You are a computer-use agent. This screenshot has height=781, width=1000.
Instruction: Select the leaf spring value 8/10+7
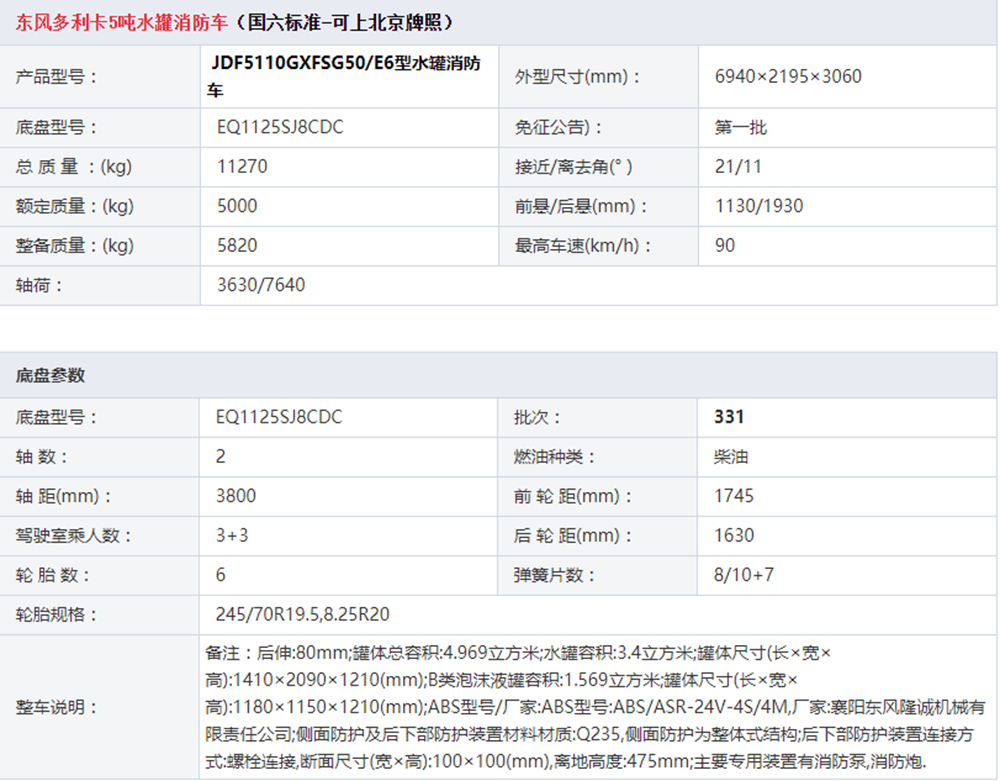coord(744,575)
